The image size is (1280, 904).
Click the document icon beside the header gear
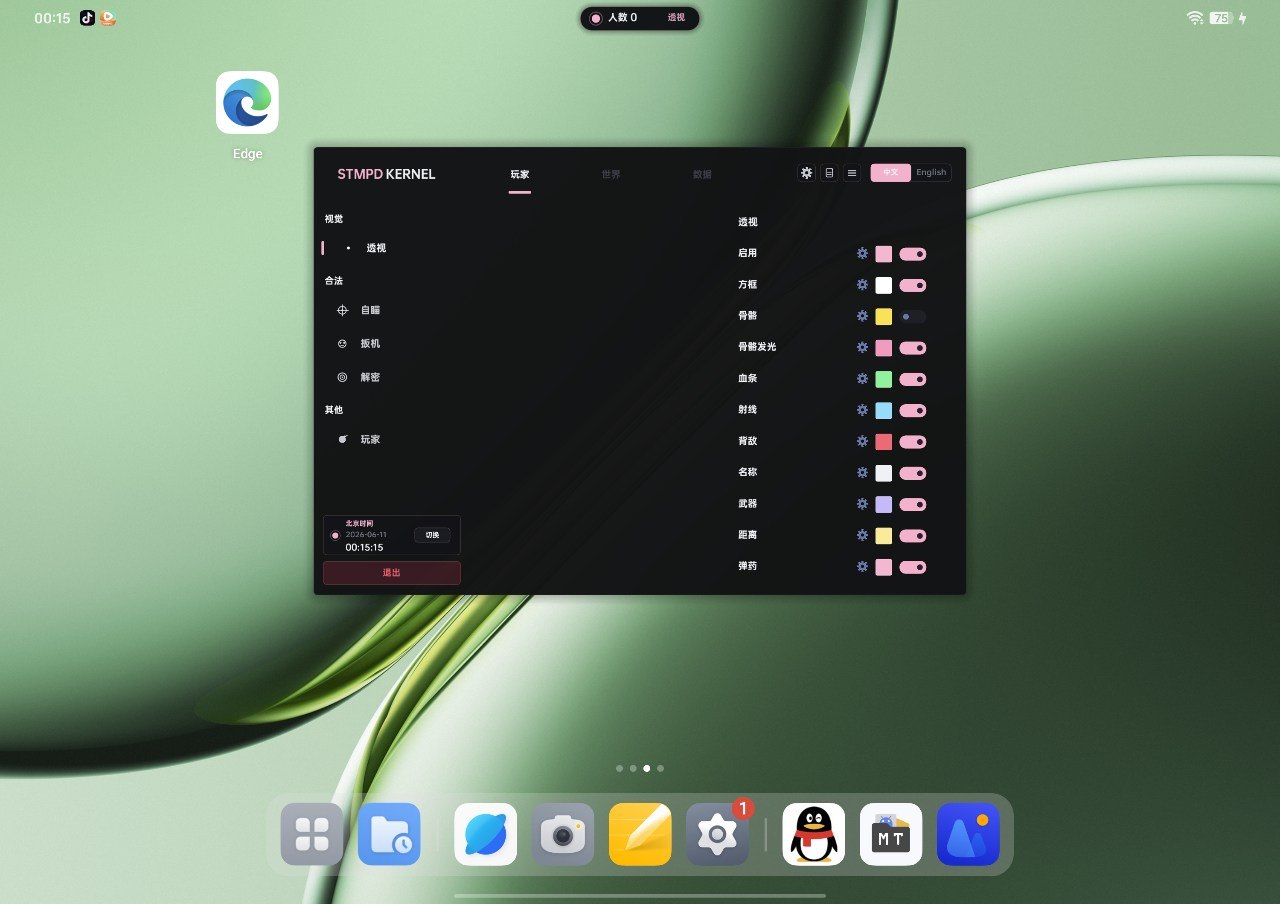coord(829,173)
